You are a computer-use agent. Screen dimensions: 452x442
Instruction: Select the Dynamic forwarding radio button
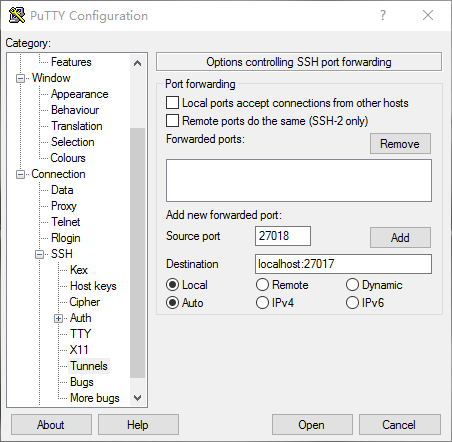(x=352, y=285)
